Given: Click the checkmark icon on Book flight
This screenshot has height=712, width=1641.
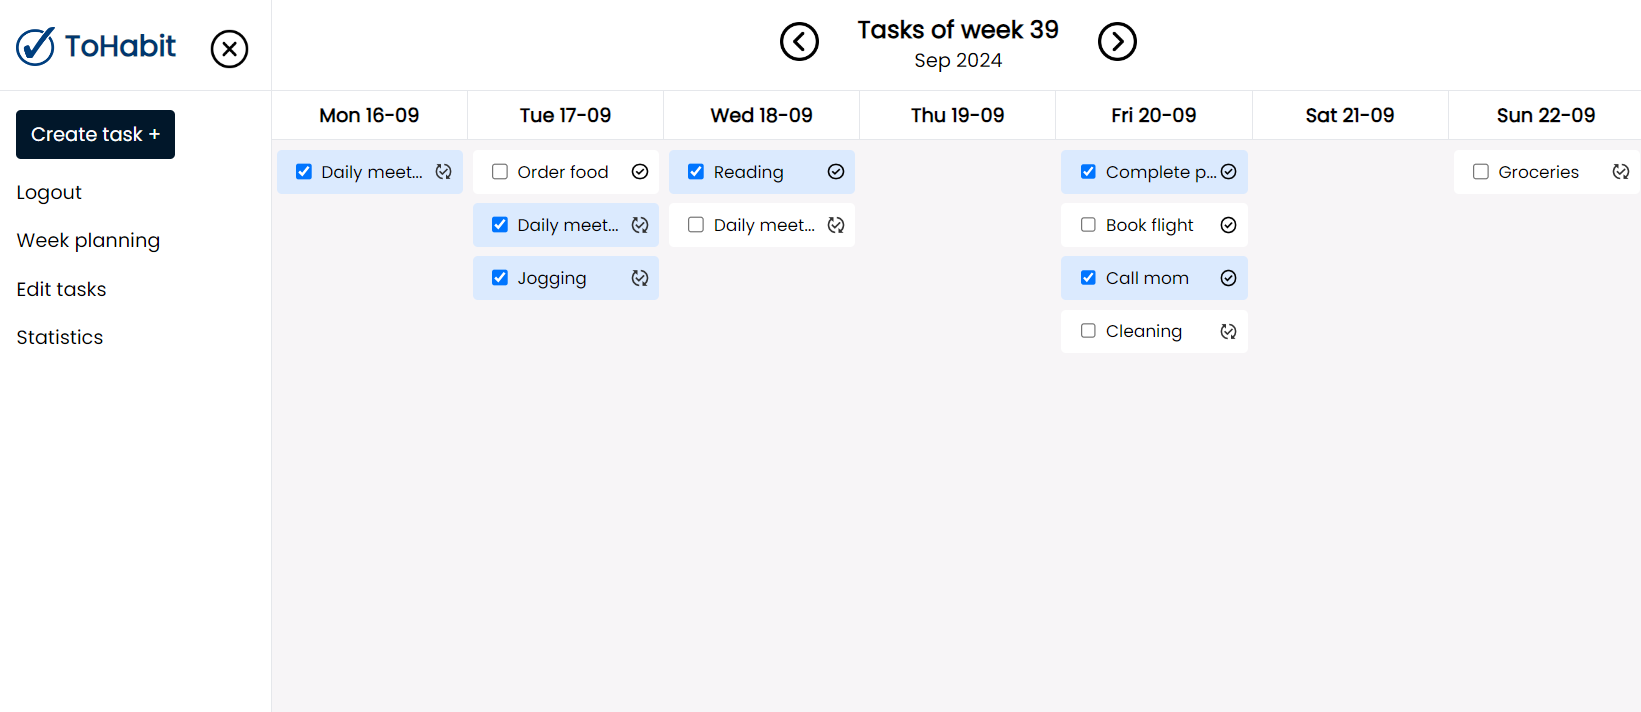Looking at the screenshot, I should [x=1228, y=225].
